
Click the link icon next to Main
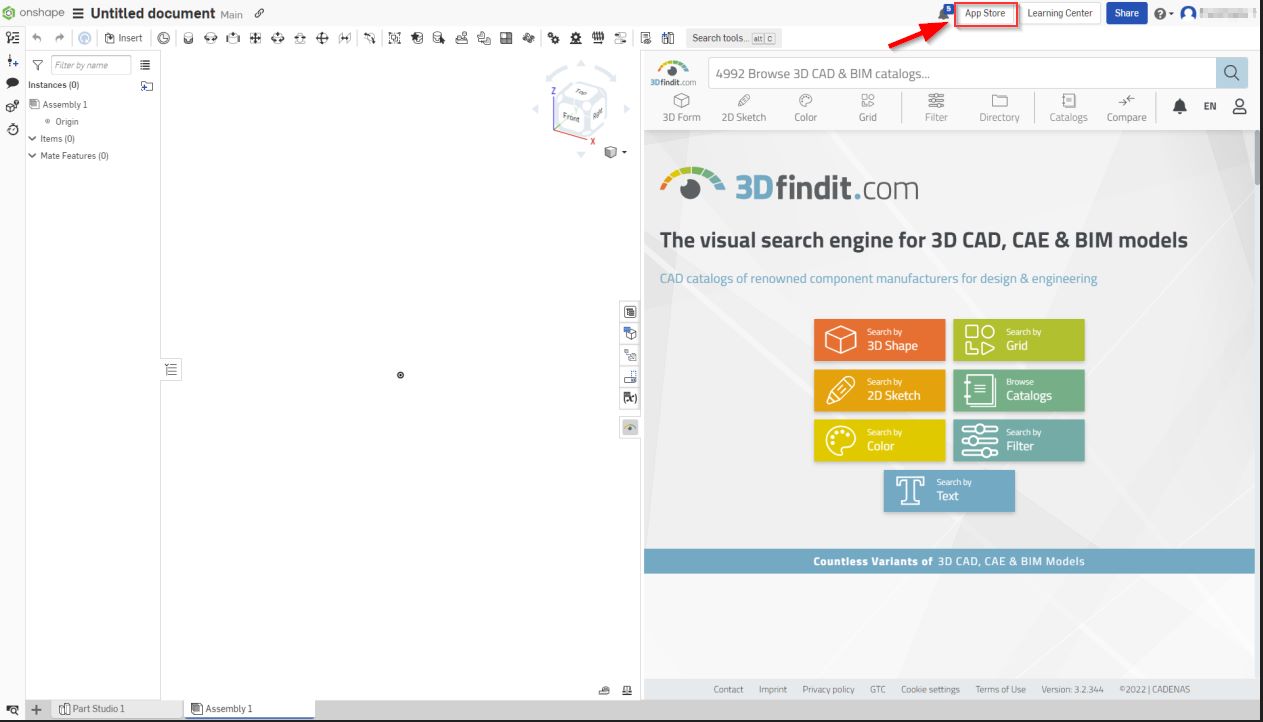pyautogui.click(x=259, y=13)
